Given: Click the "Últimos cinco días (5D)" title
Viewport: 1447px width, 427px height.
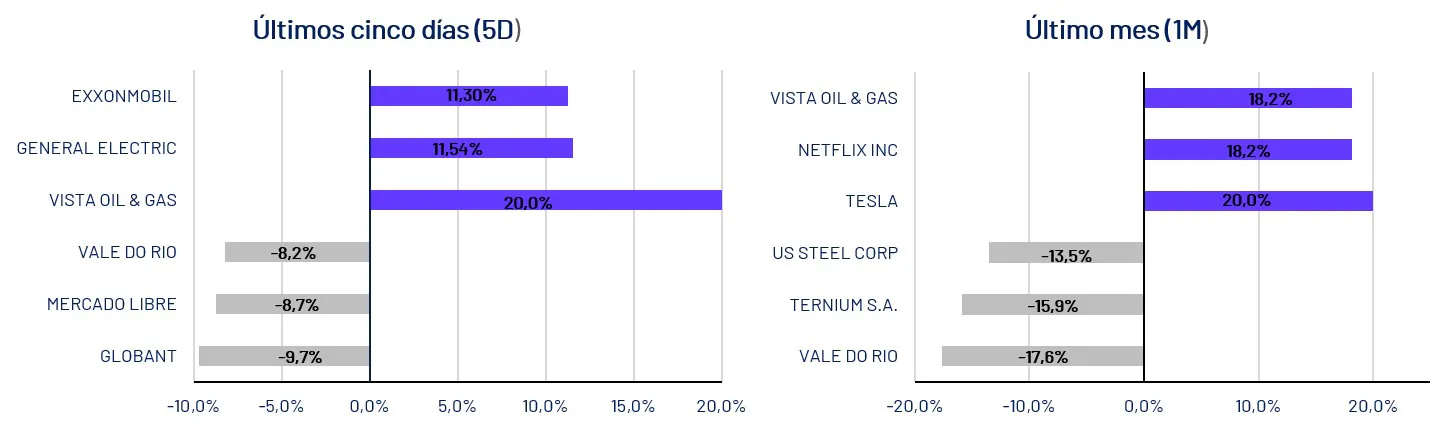Looking at the screenshot, I should 387,30.
